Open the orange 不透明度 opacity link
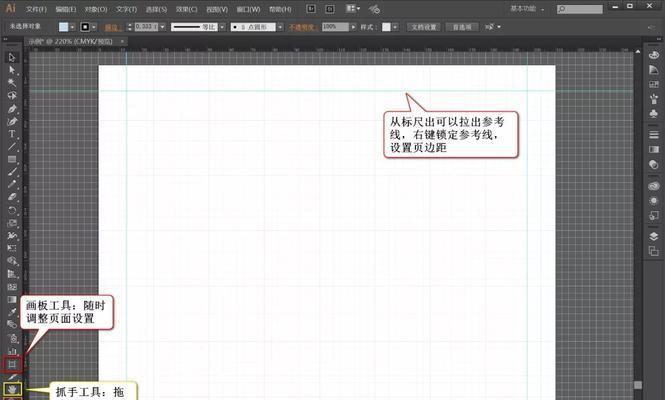 302,27
